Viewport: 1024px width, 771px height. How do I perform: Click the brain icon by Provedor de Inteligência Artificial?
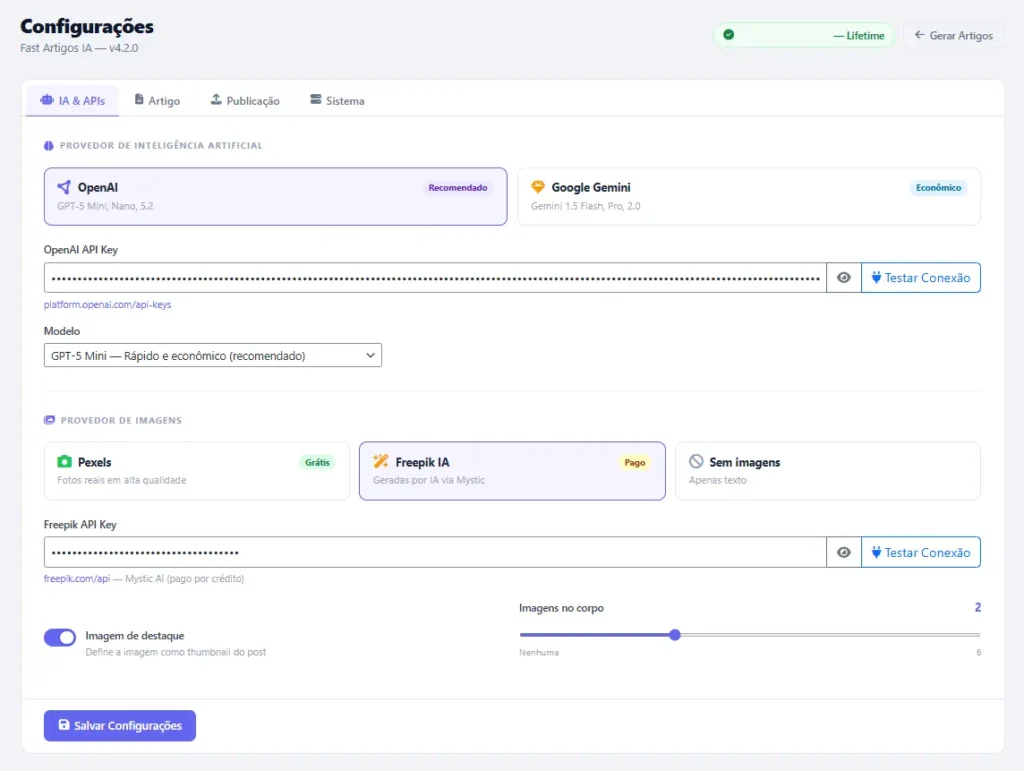pos(49,146)
